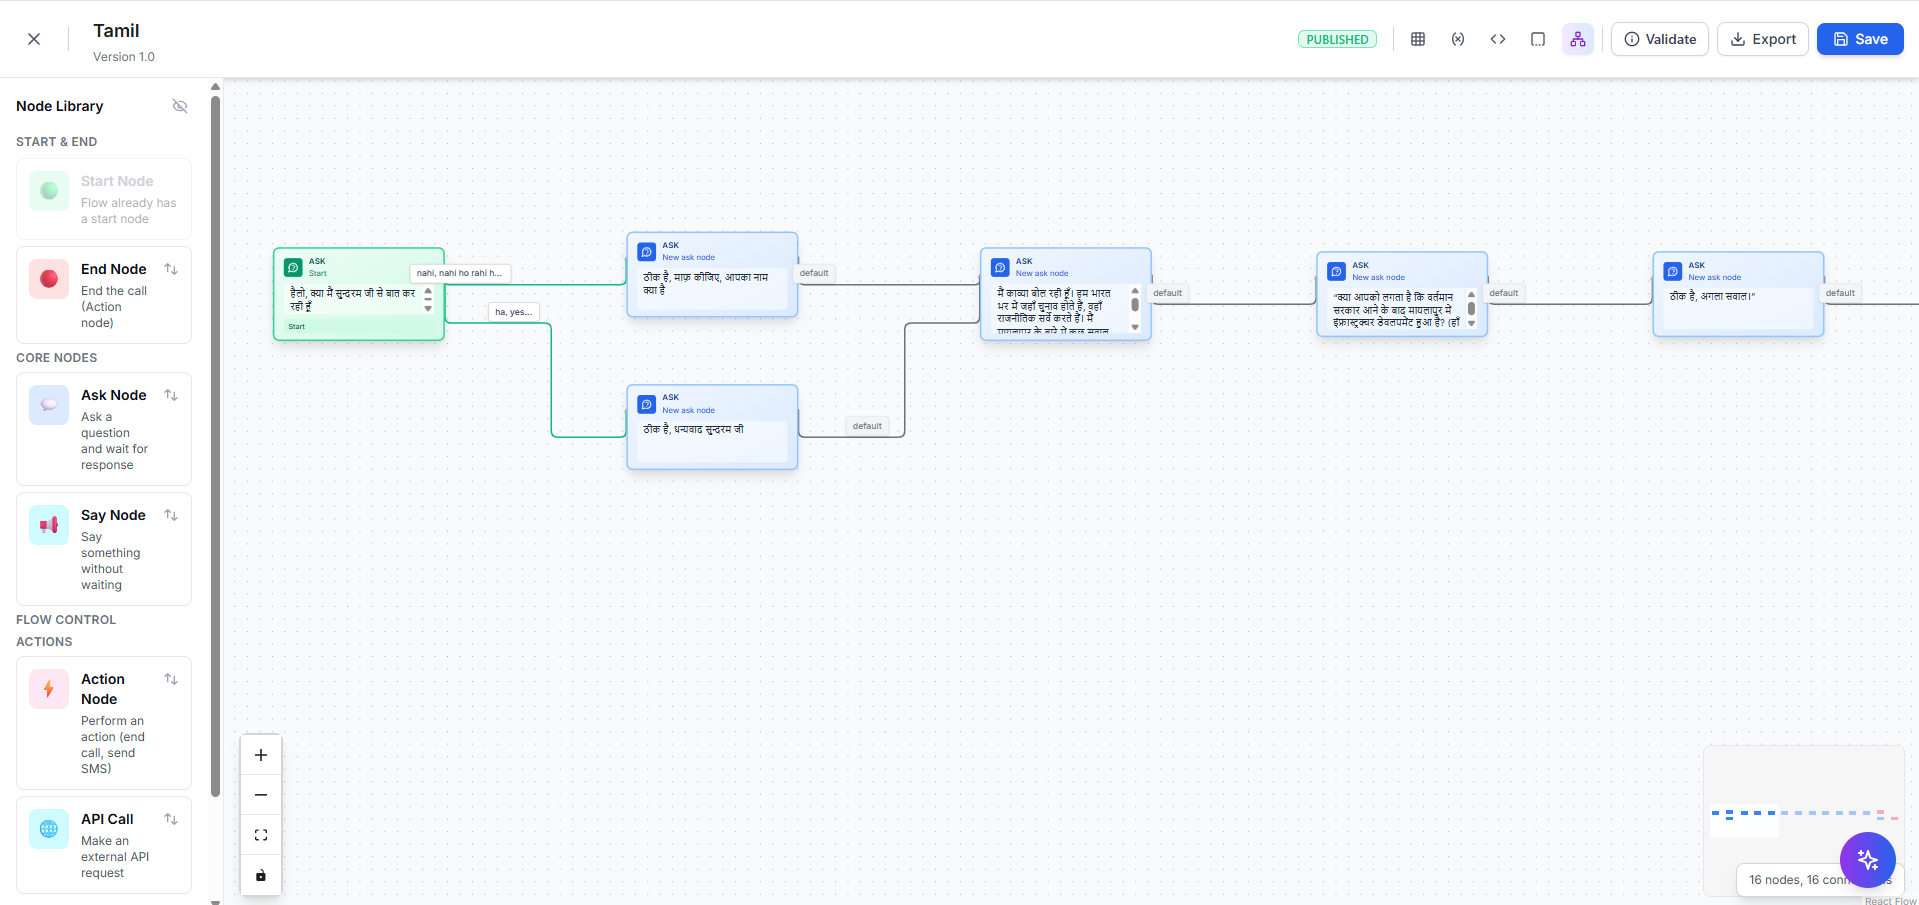Click the 'nahi, nahi ho rahi h...' edge label
Image resolution: width=1919 pixels, height=905 pixels.
[x=460, y=273]
